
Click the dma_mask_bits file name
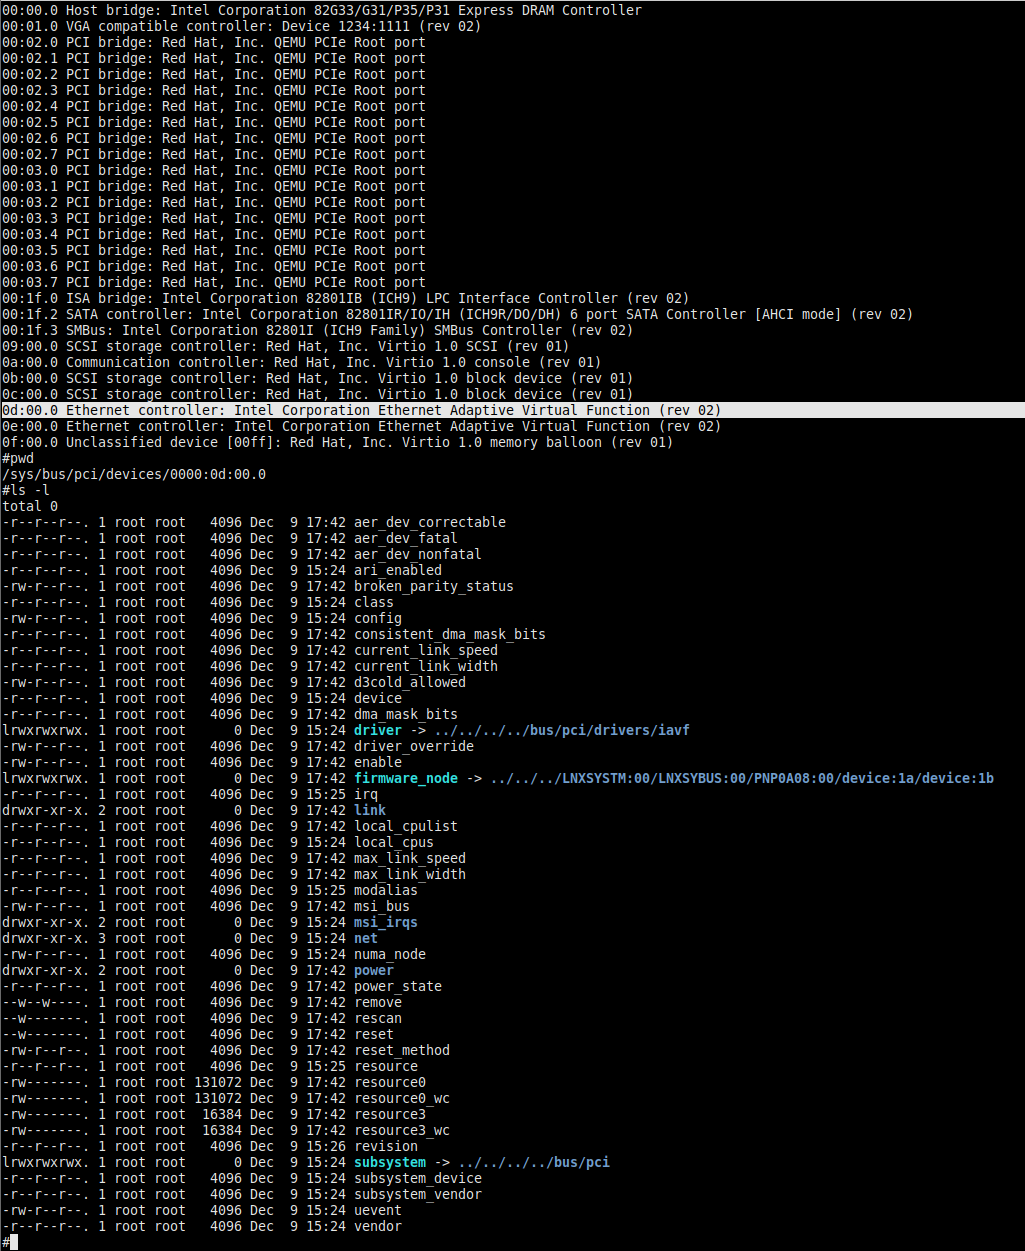[406, 714]
